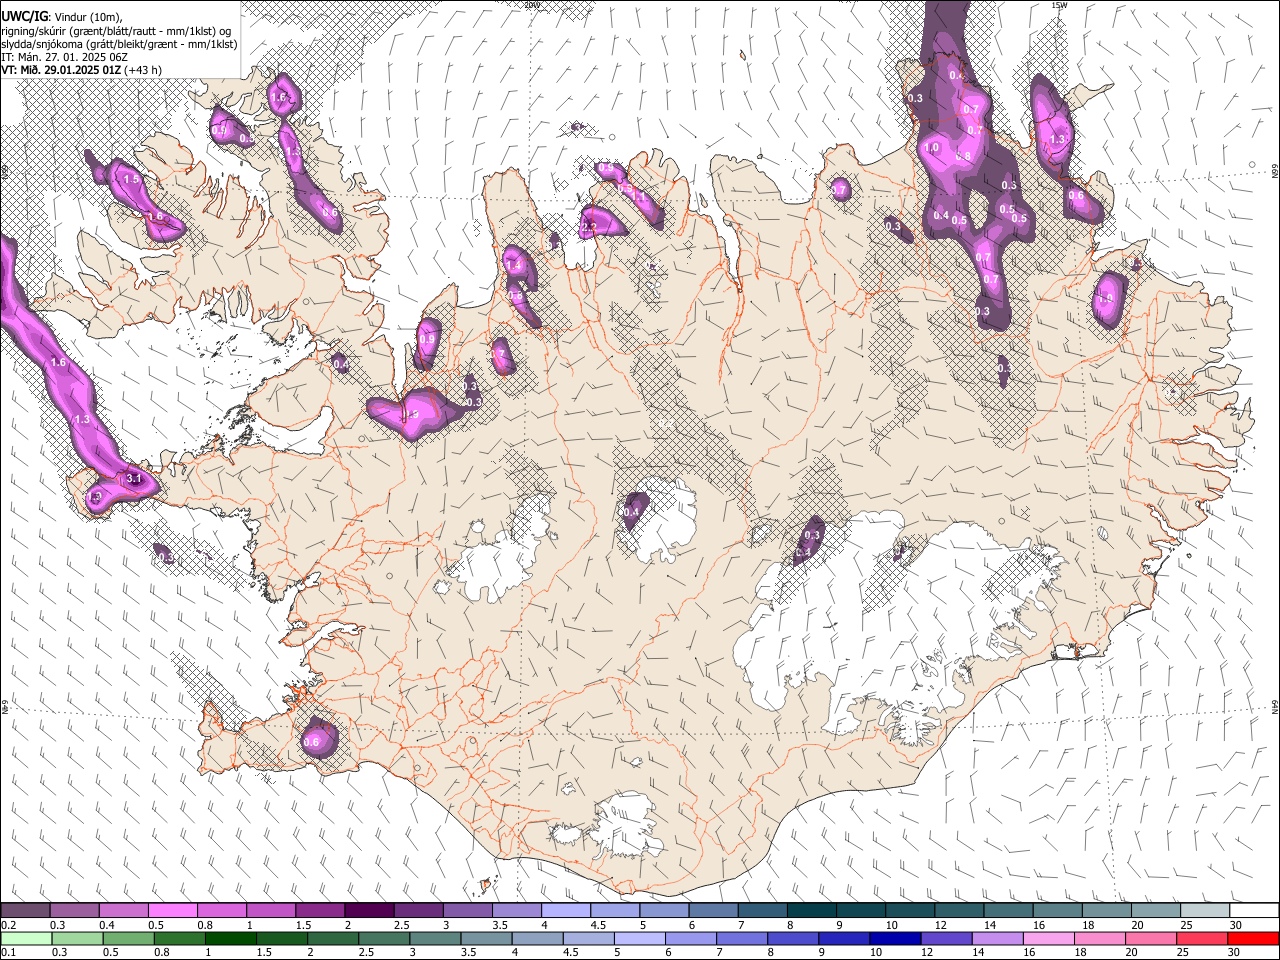Image resolution: width=1280 pixels, height=960 pixels.
Task: Pick upper legend swatch between 1.5 and 2
Action: [319, 910]
